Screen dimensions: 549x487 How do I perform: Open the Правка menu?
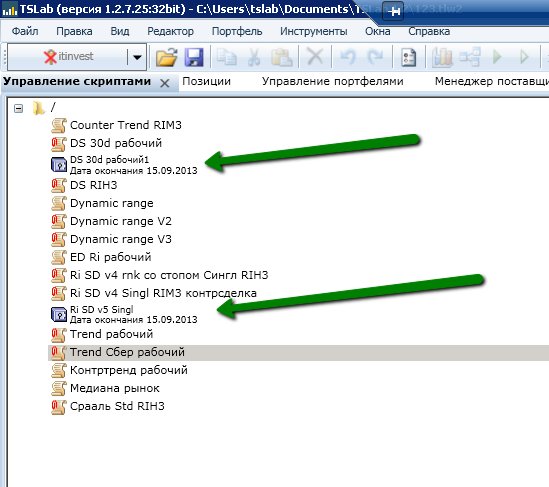pyautogui.click(x=74, y=31)
